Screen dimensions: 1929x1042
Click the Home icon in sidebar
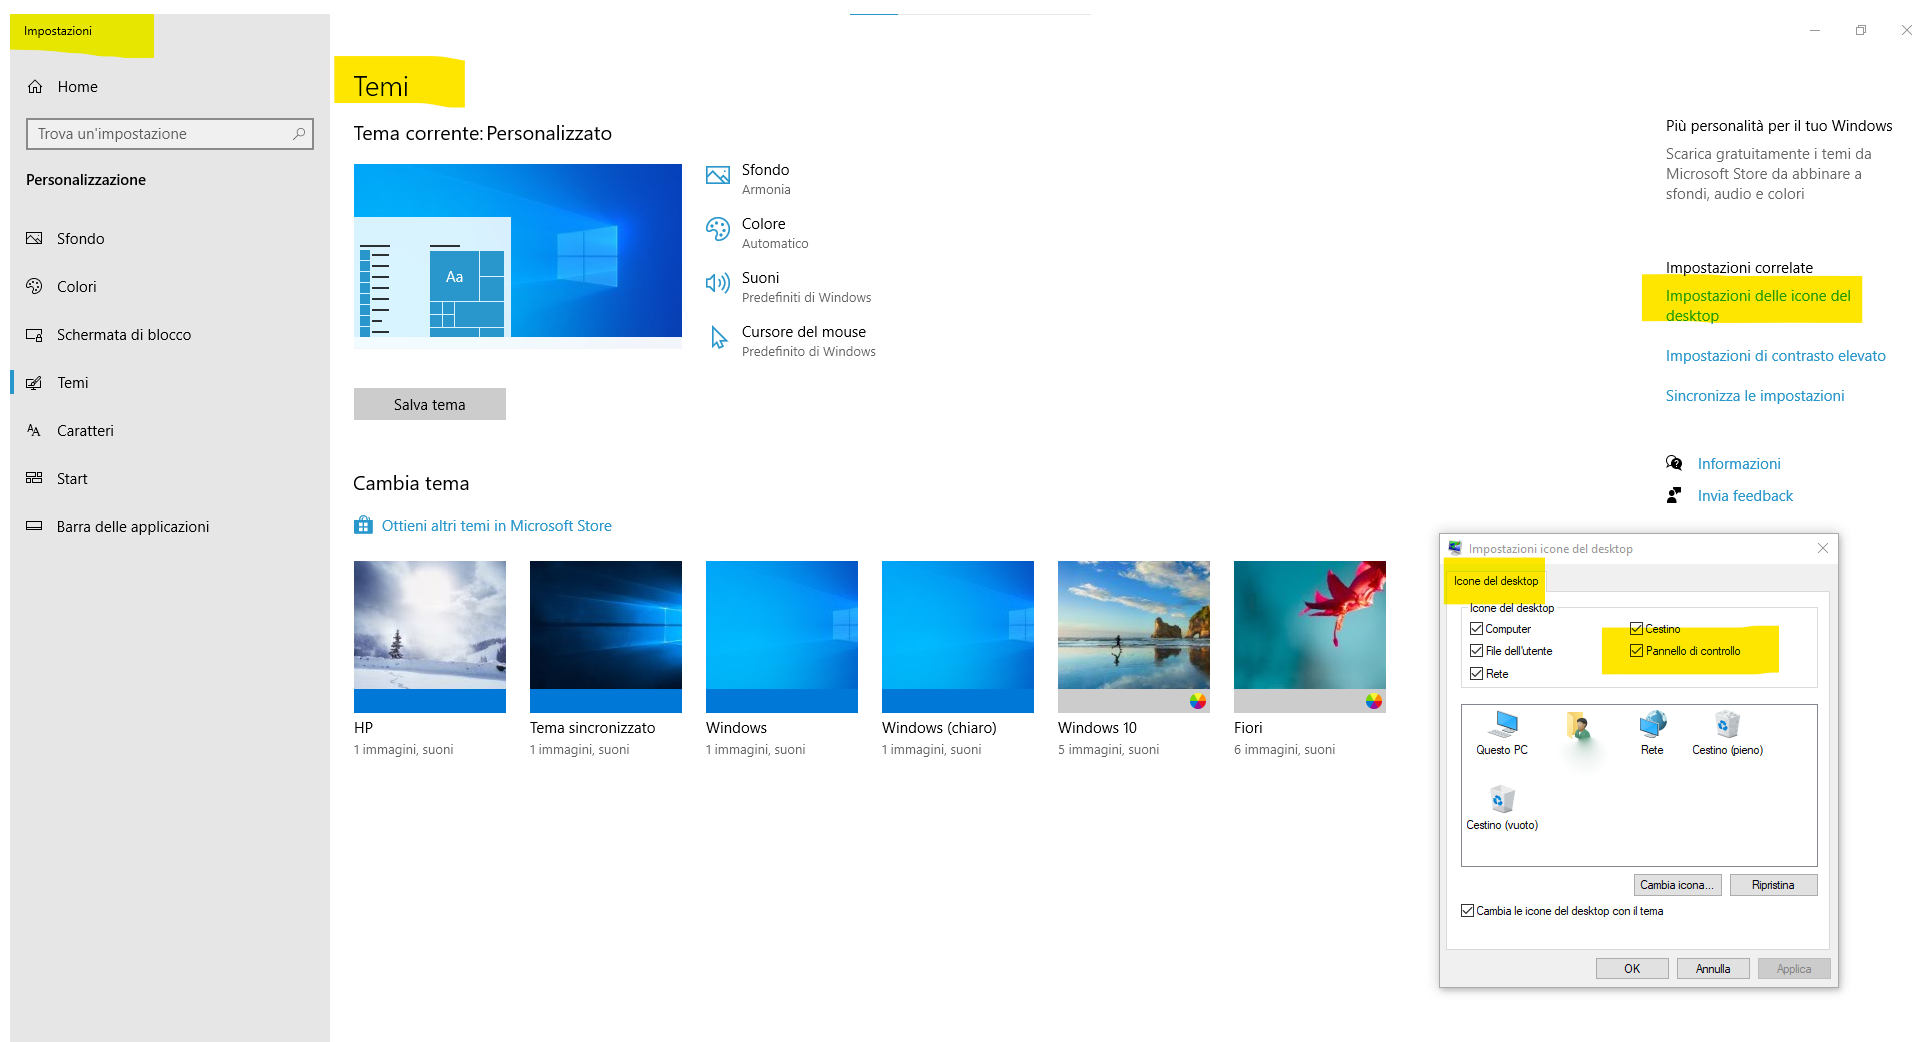click(x=35, y=87)
